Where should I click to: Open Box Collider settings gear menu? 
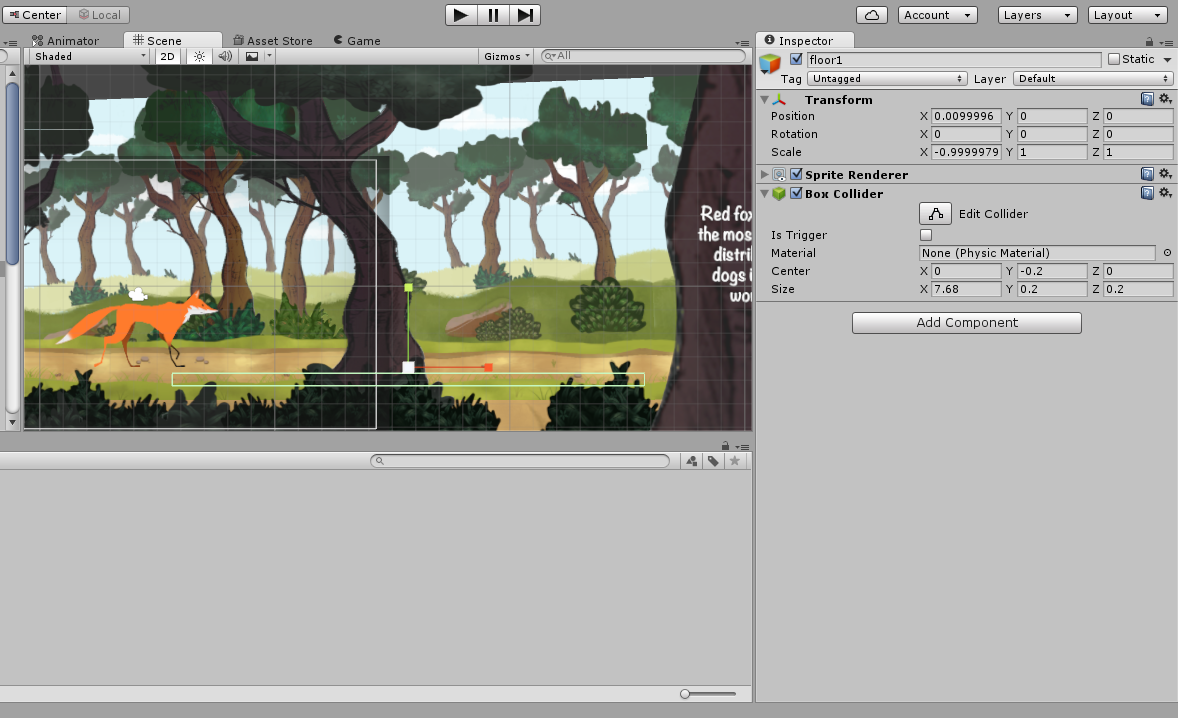tap(1165, 193)
